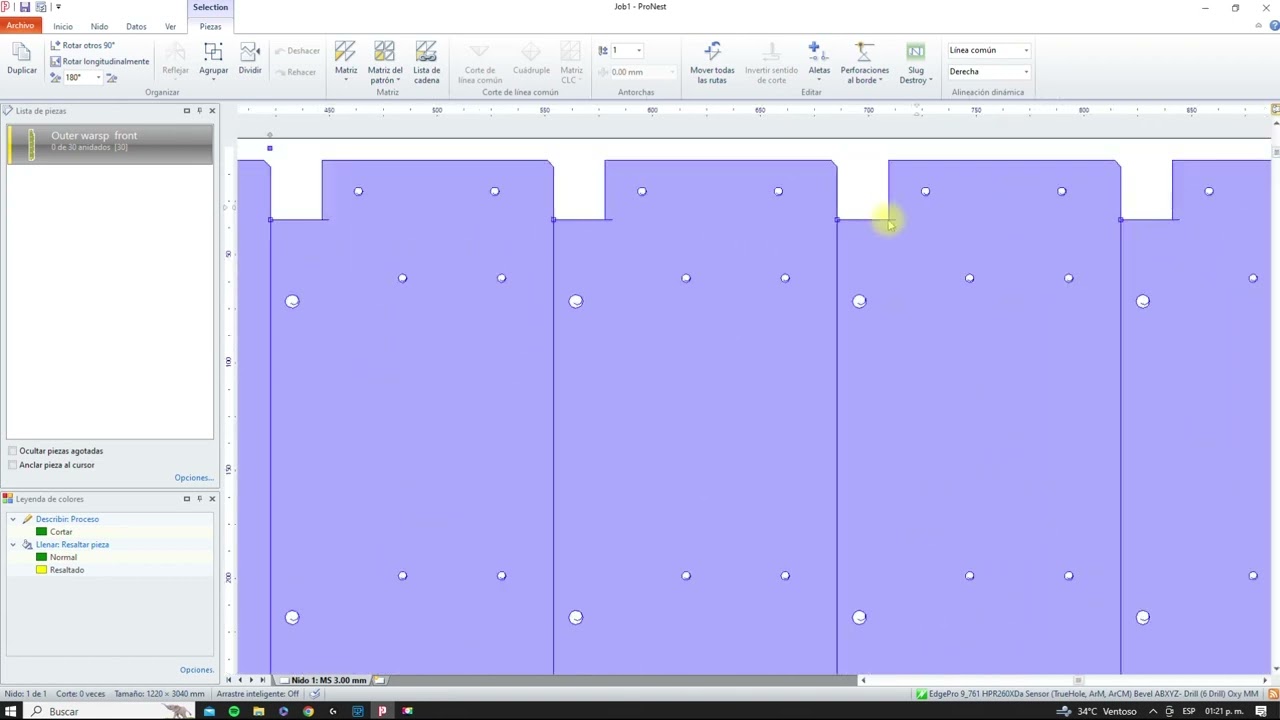Viewport: 1280px width, 720px height.
Task: Open the notifications icon in system tray
Action: pos(1261,711)
